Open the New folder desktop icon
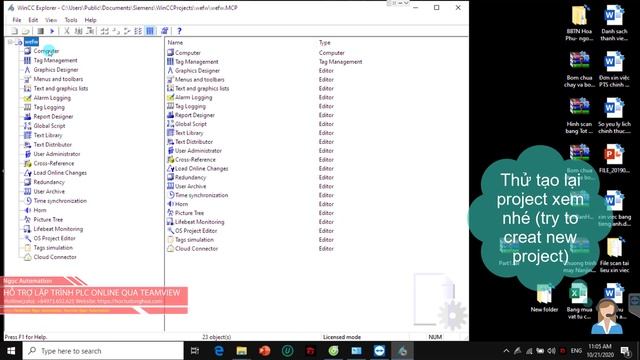The width and height of the screenshot is (640, 360). pyautogui.click(x=544, y=298)
